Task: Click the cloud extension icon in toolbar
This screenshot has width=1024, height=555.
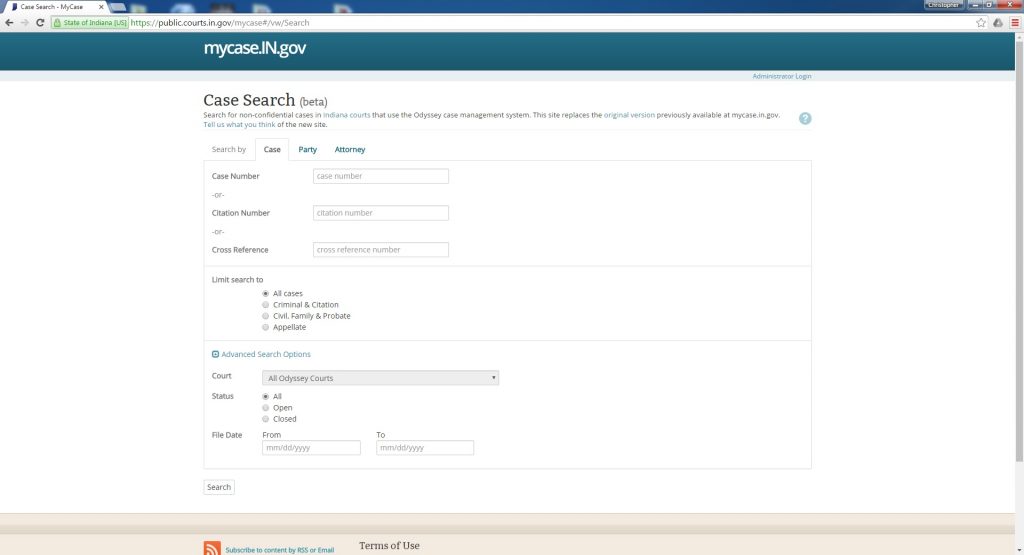Action: 997,22
